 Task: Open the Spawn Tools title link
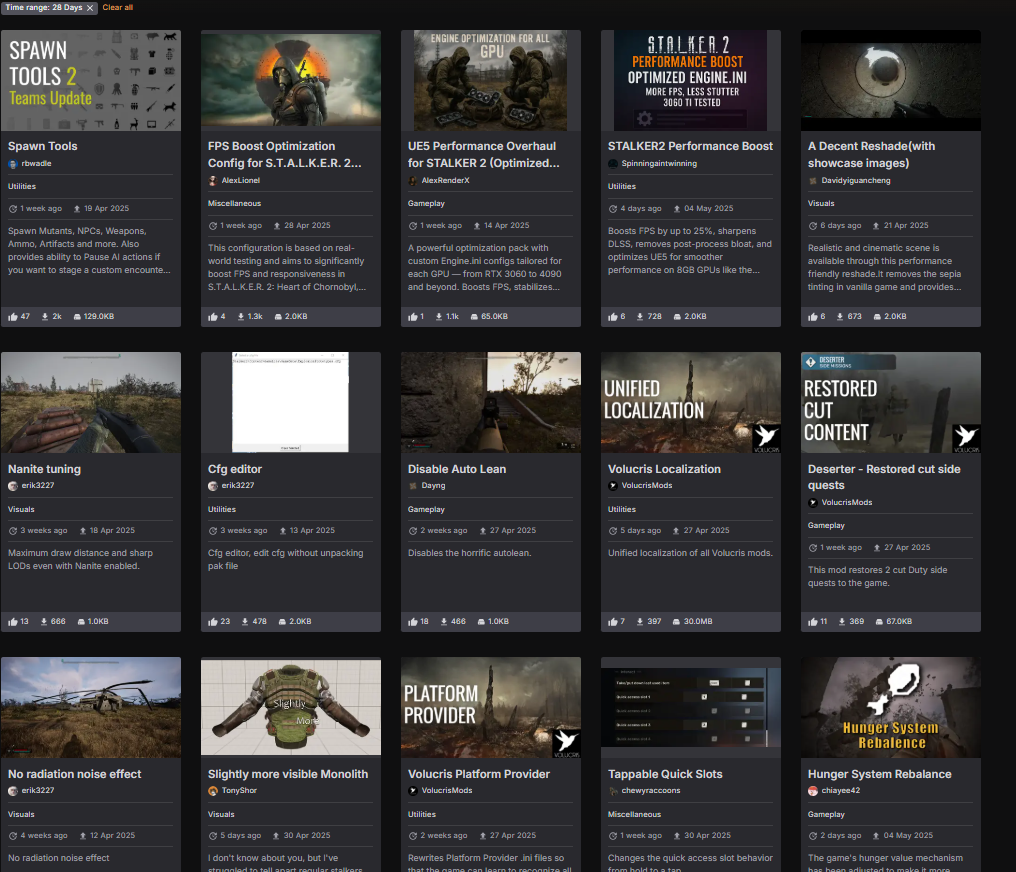pyautogui.click(x=43, y=146)
